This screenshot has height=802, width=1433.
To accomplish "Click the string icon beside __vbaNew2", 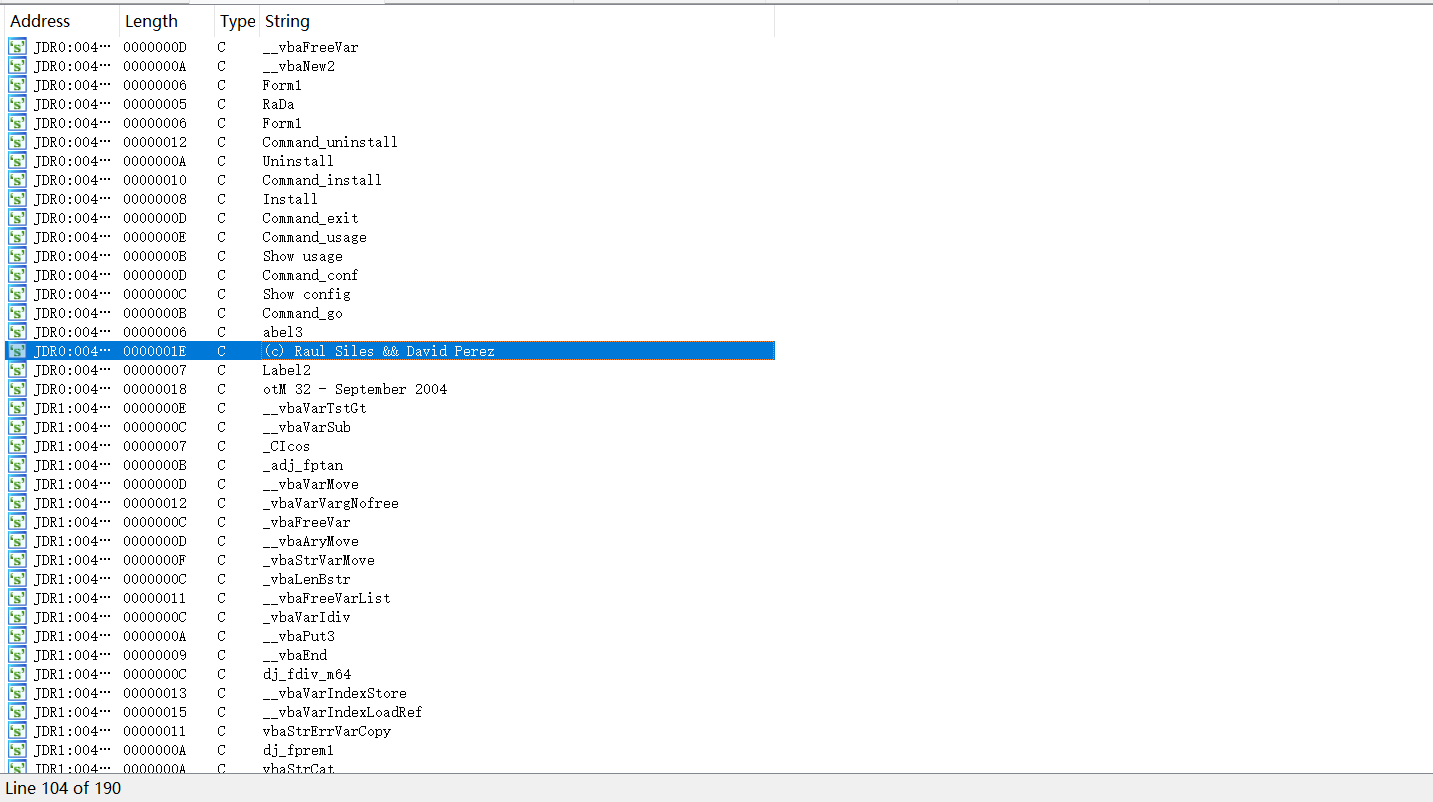I will coord(17,66).
